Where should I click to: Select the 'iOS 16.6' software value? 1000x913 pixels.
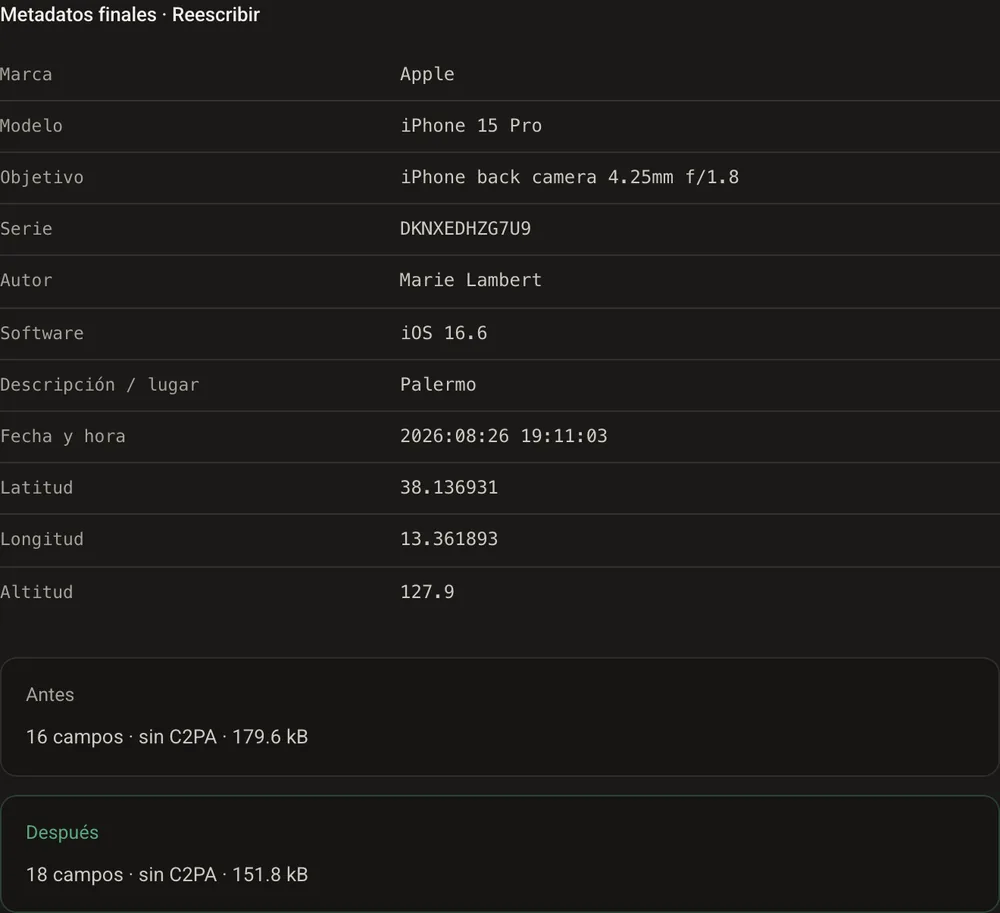(444, 333)
